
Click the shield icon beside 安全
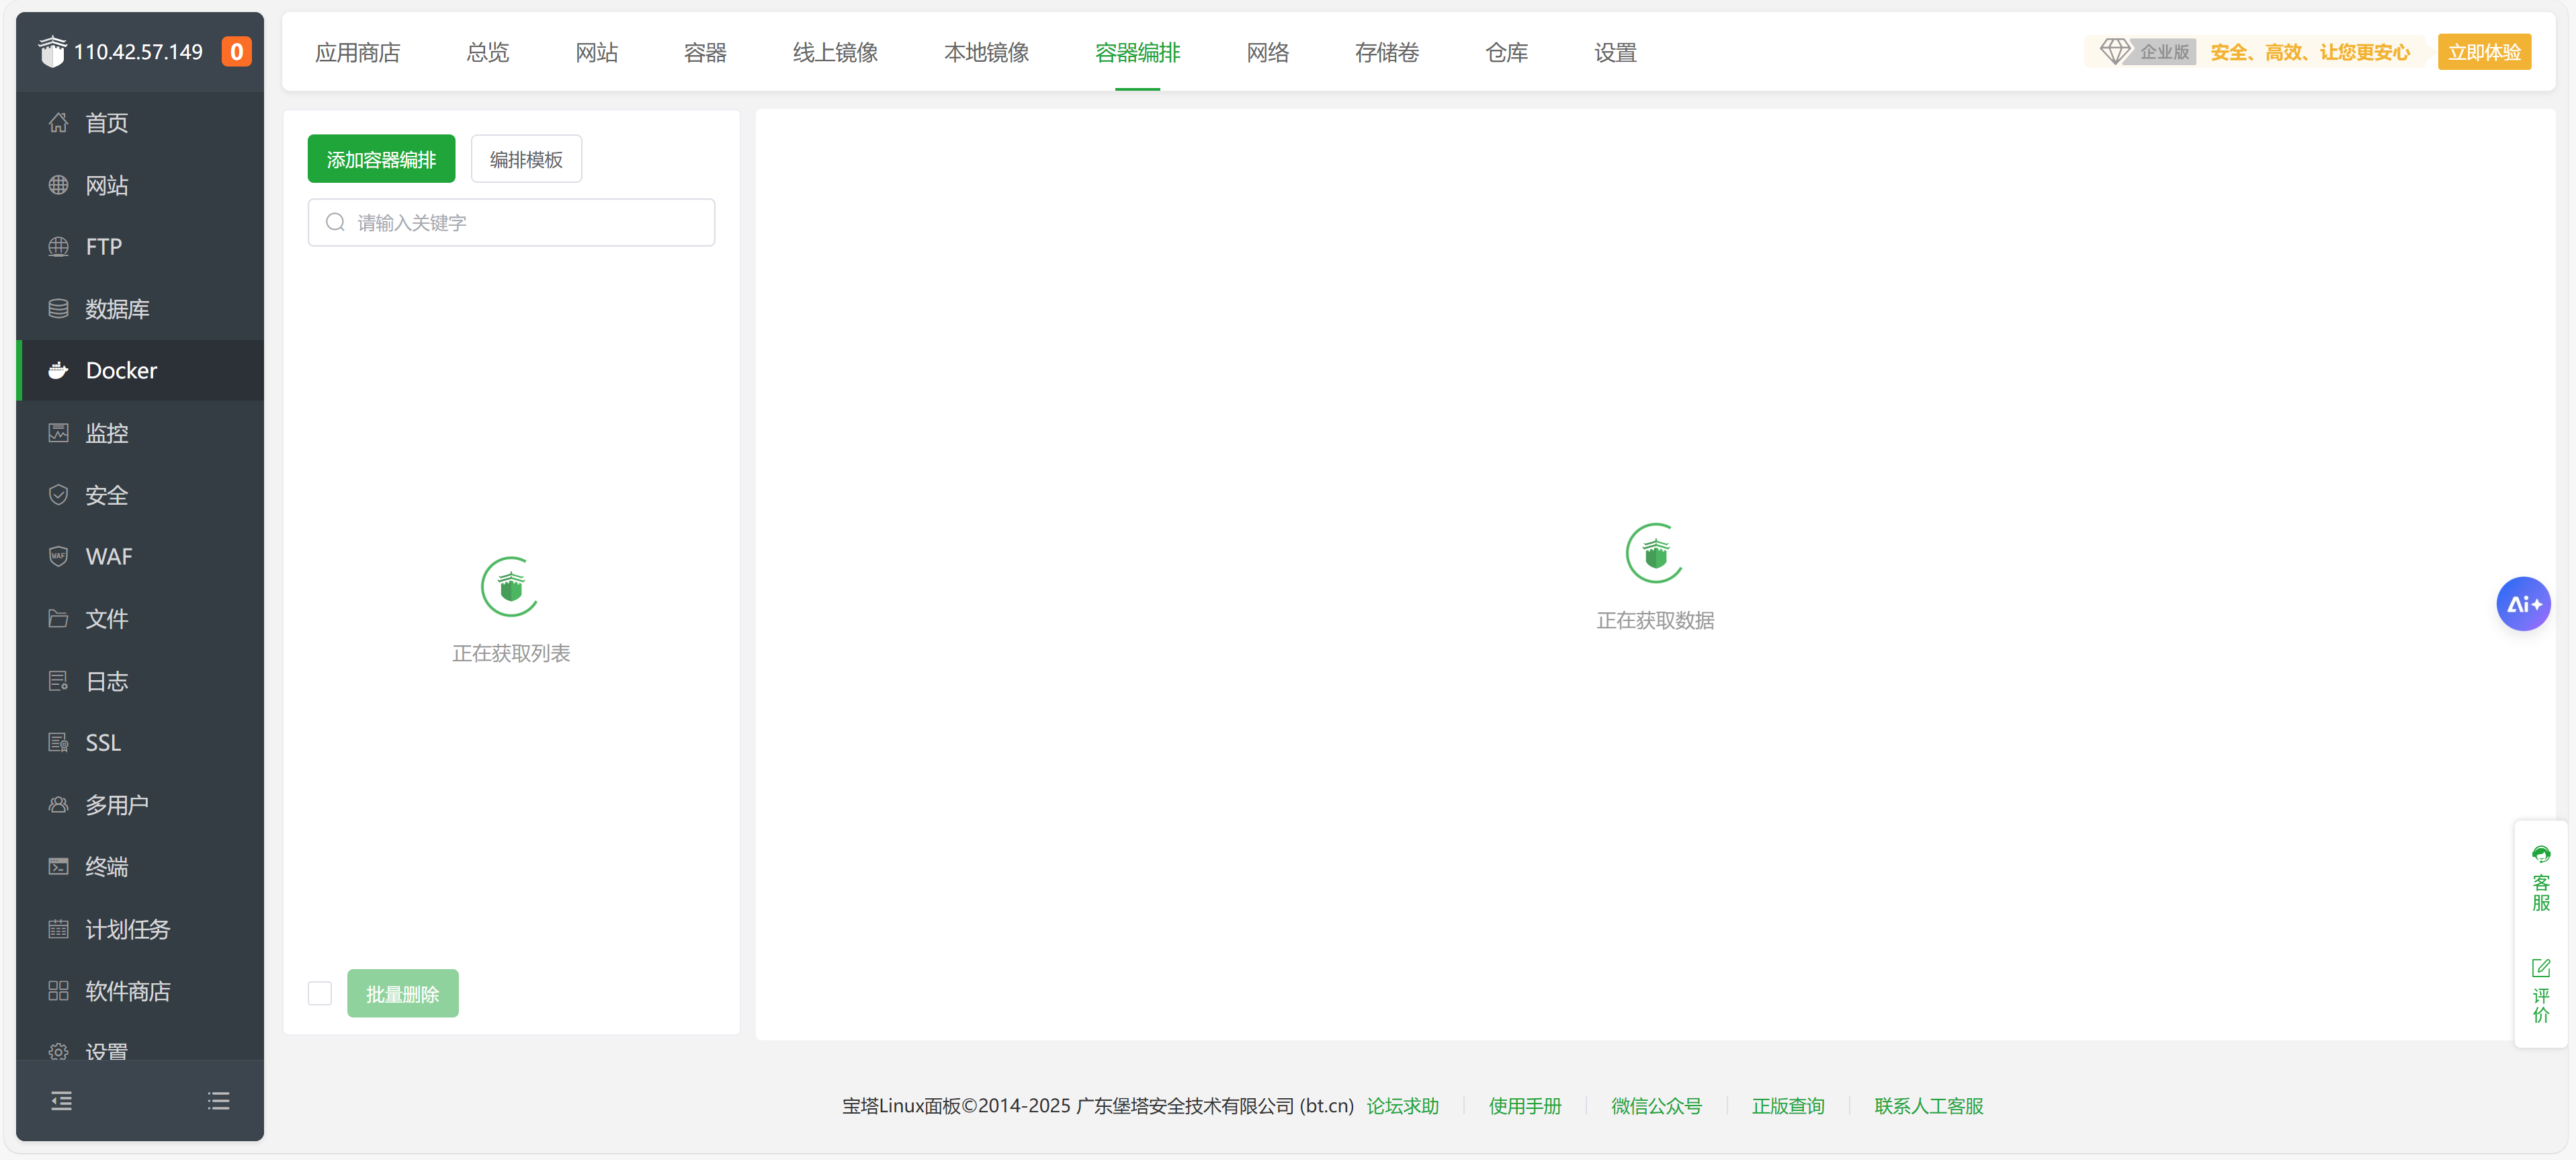58,494
